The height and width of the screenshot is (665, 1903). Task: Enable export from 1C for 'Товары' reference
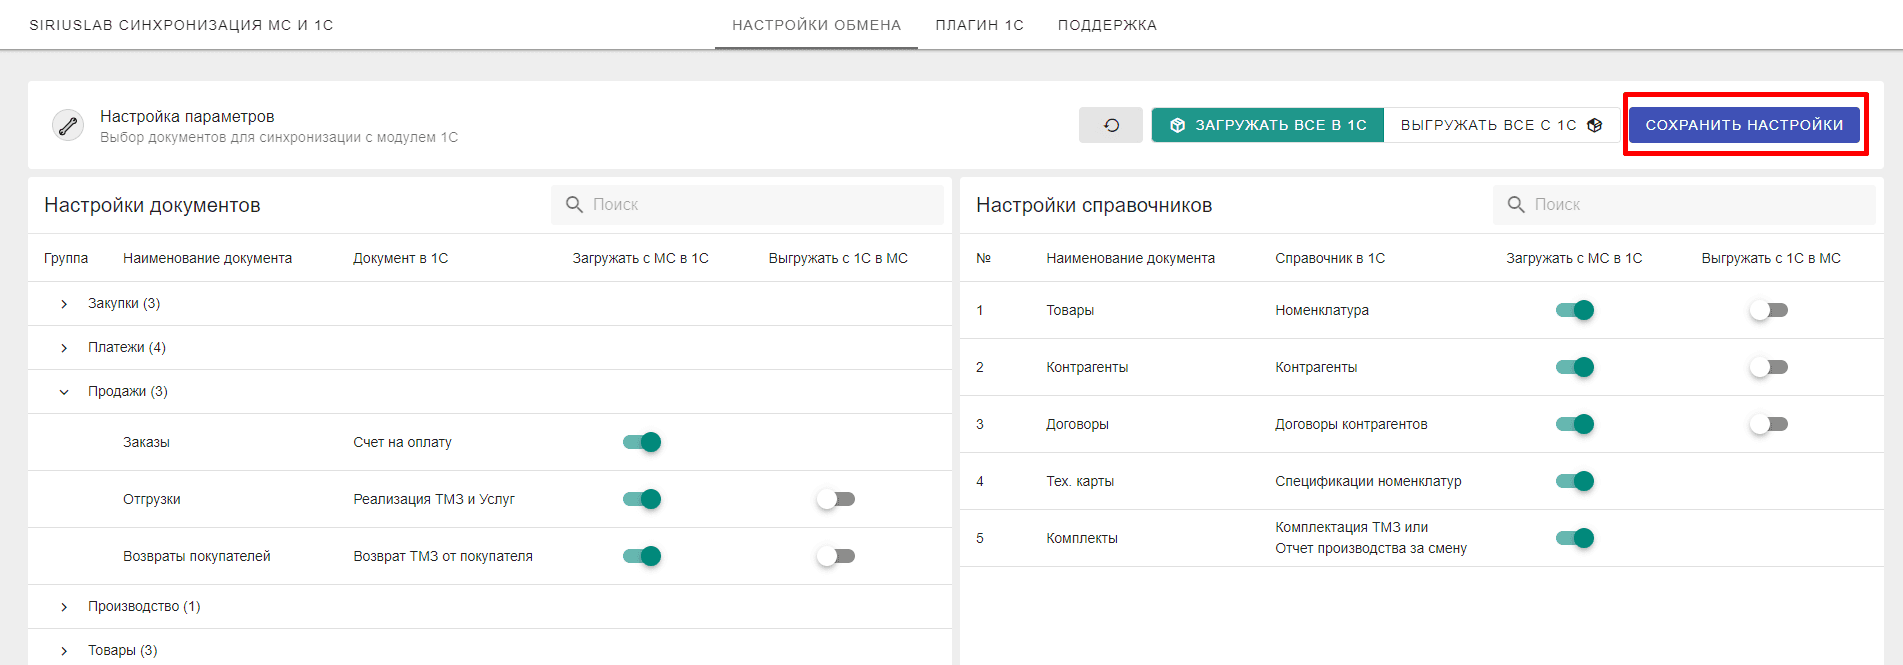click(1769, 310)
